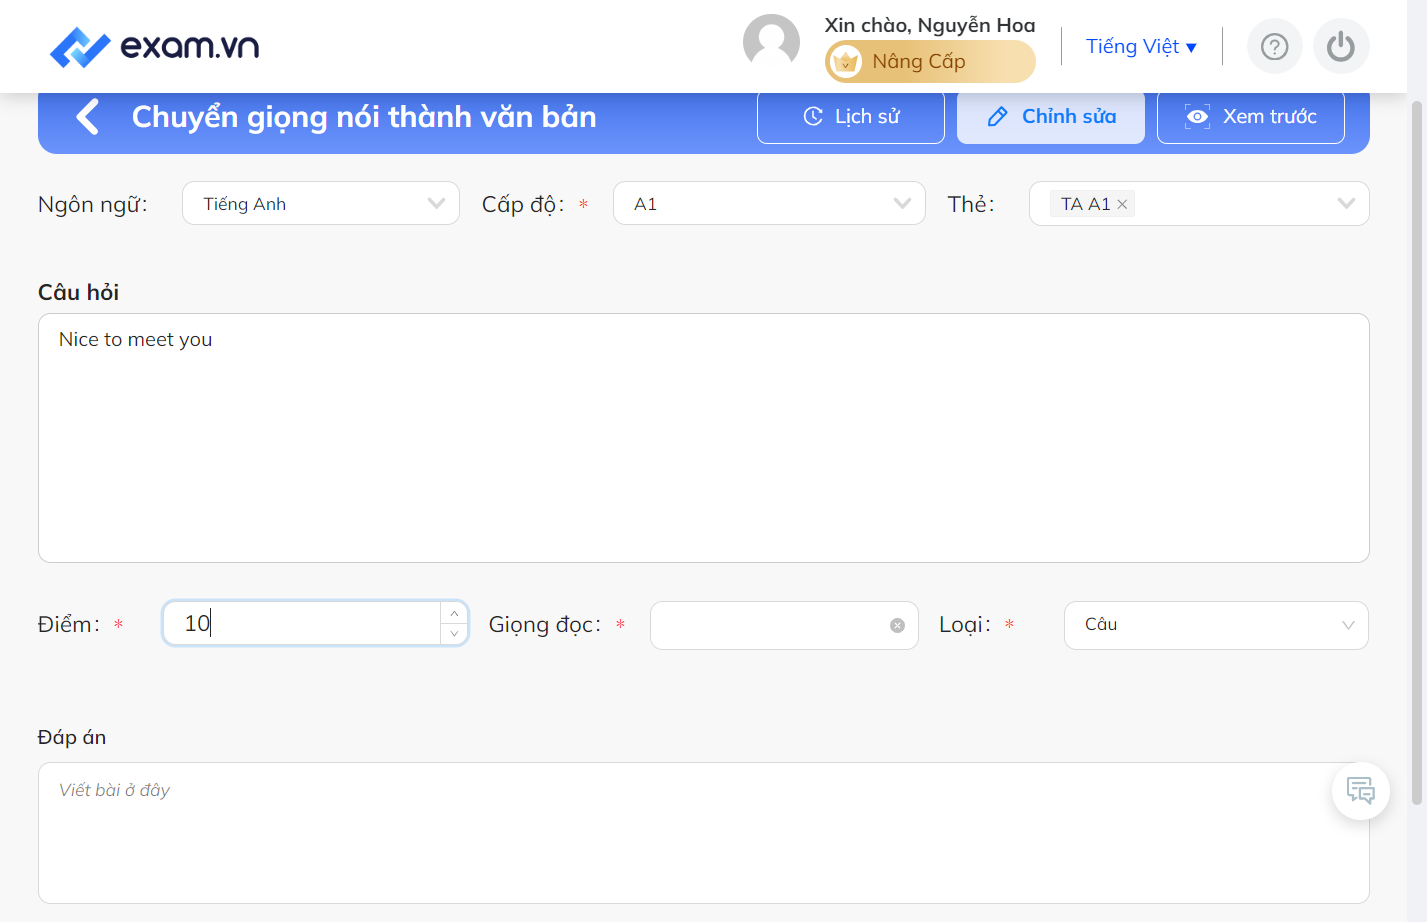Open the help question mark icon
The width and height of the screenshot is (1427, 922).
1274,47
